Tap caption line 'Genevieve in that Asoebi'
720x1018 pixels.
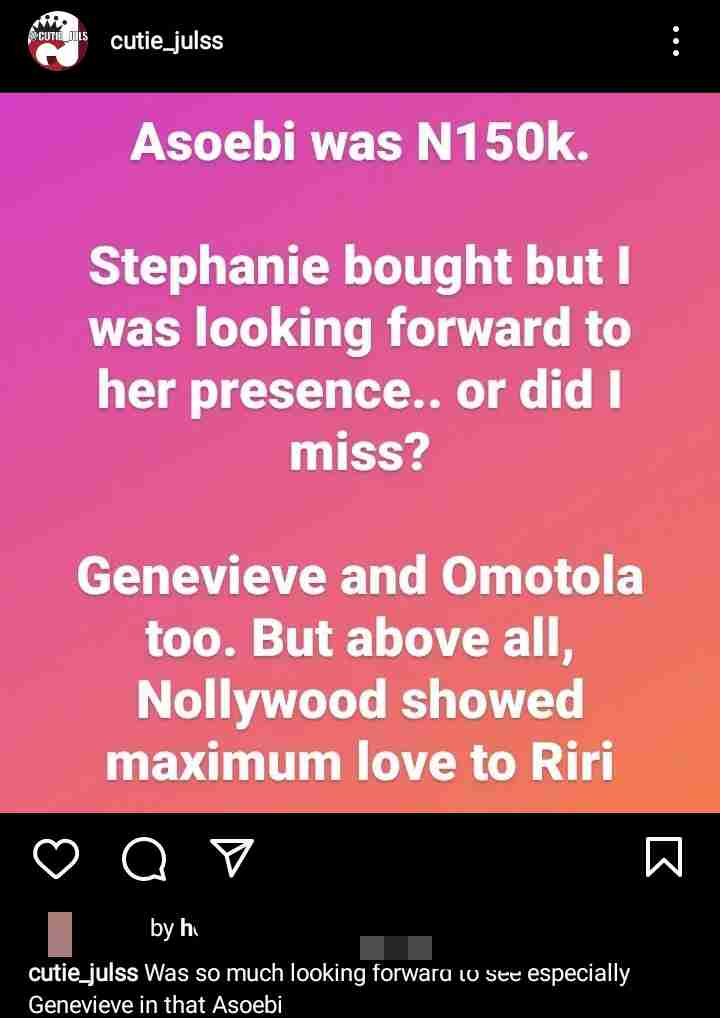coord(156,1005)
